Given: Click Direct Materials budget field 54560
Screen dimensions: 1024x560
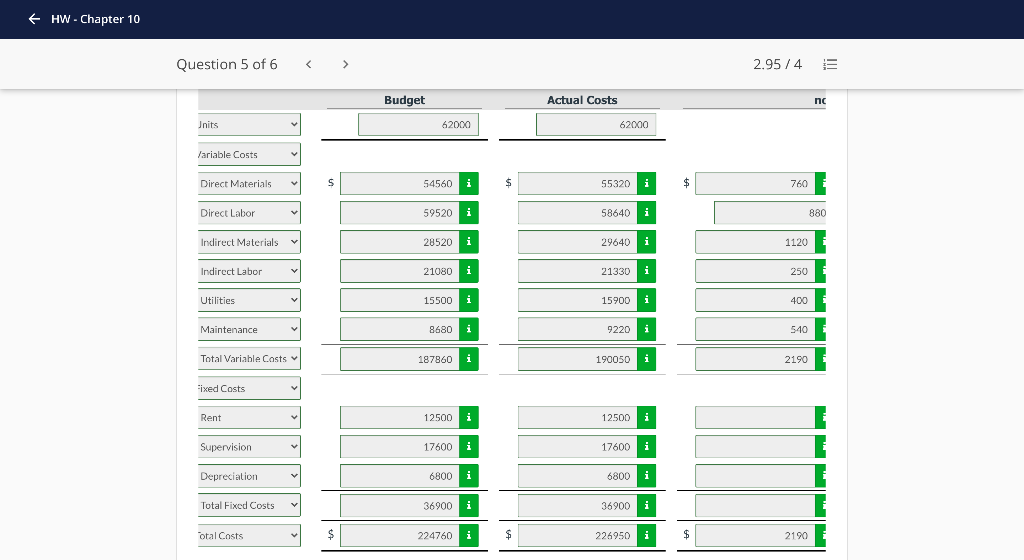Looking at the screenshot, I should point(400,183).
